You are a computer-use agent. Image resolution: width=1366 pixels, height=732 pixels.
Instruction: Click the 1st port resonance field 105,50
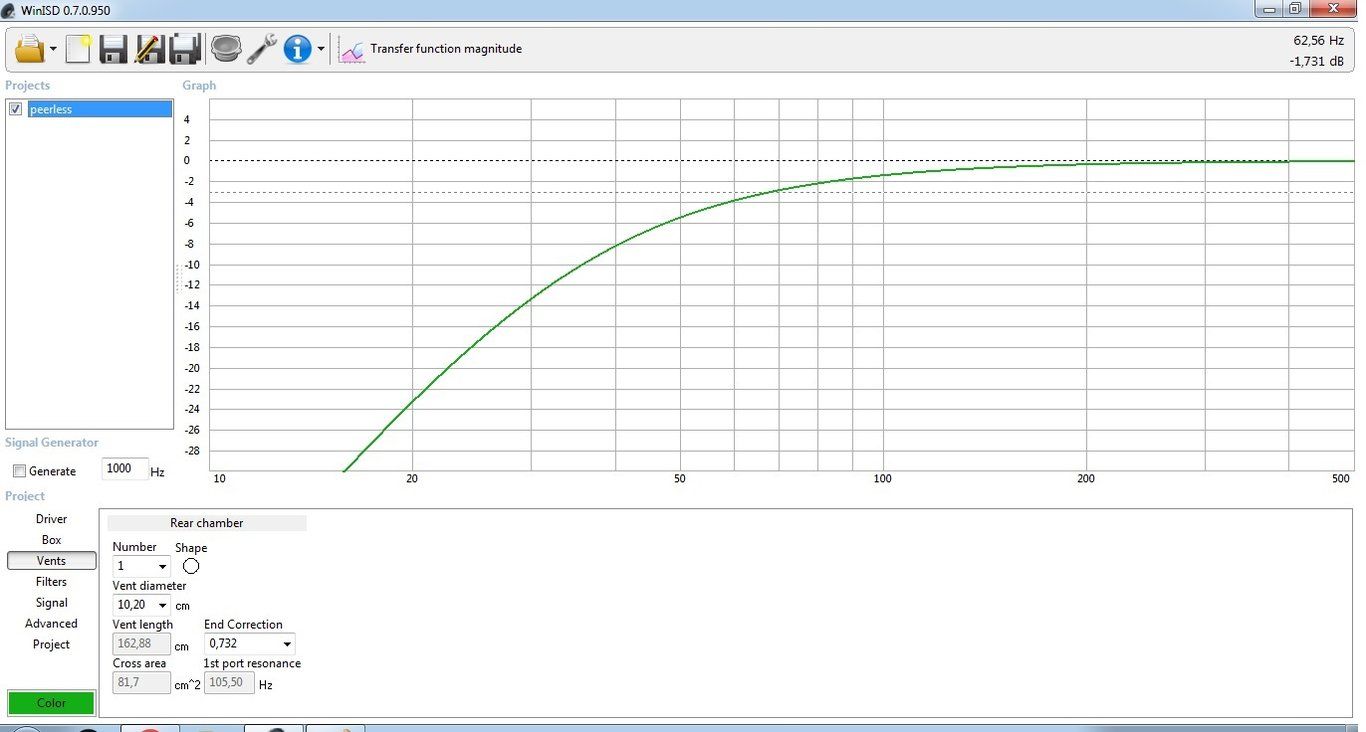coord(229,683)
